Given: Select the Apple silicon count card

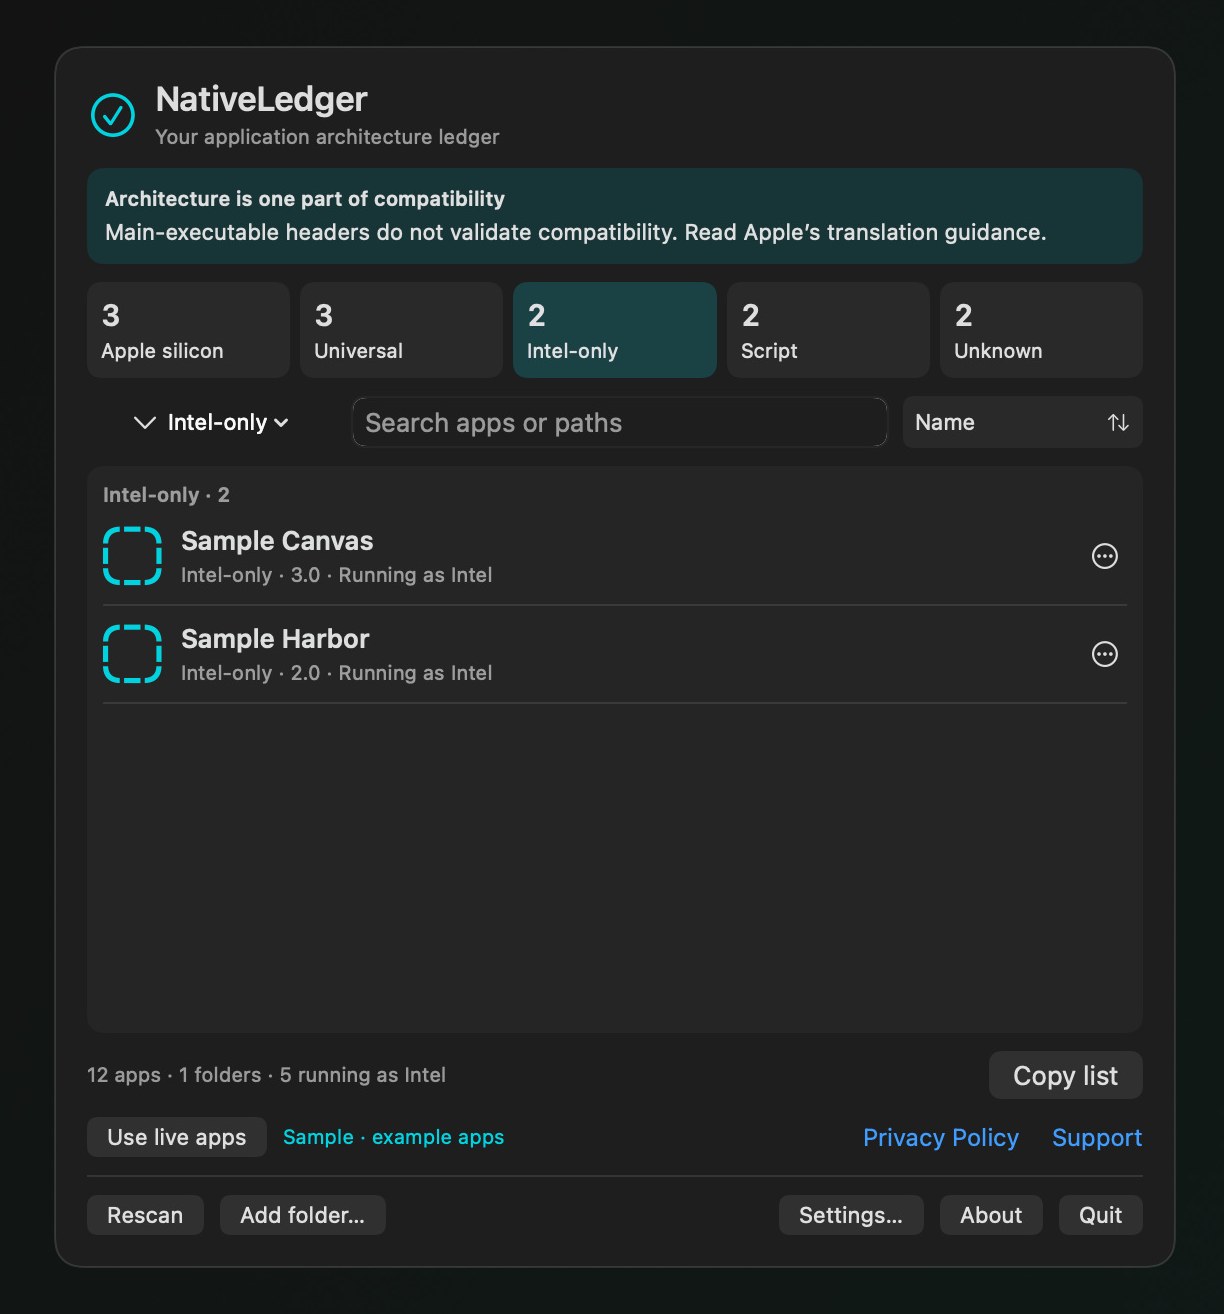Looking at the screenshot, I should 188,330.
